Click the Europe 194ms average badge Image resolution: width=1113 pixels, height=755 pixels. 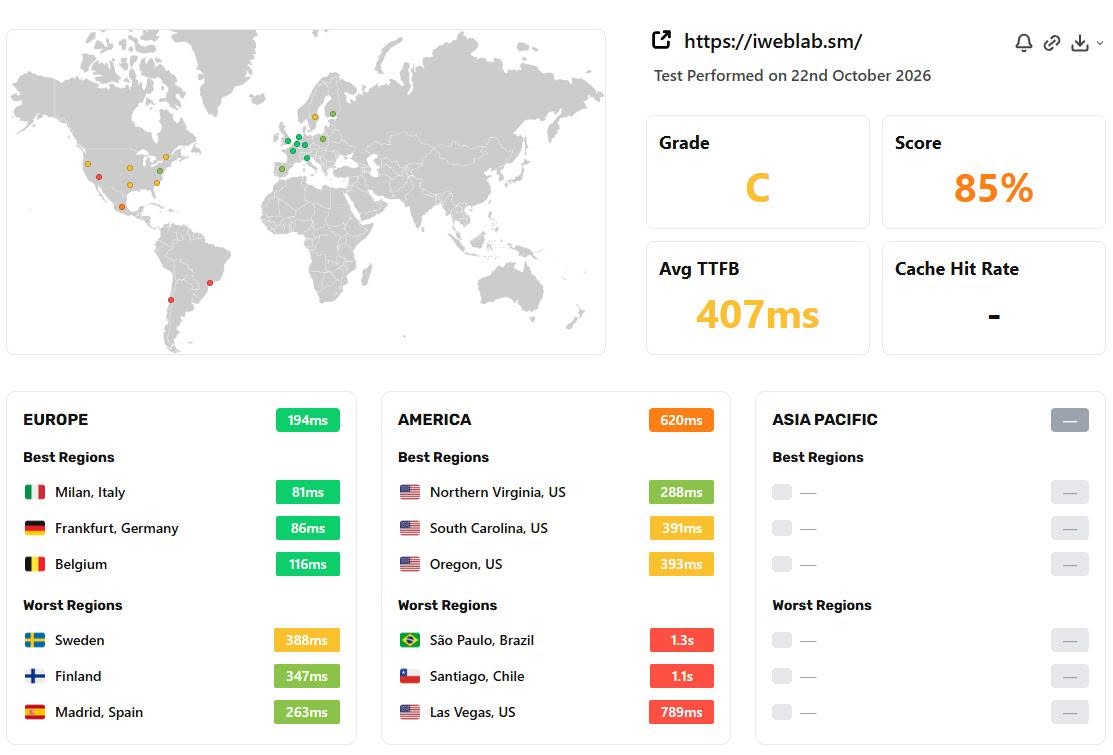click(307, 420)
